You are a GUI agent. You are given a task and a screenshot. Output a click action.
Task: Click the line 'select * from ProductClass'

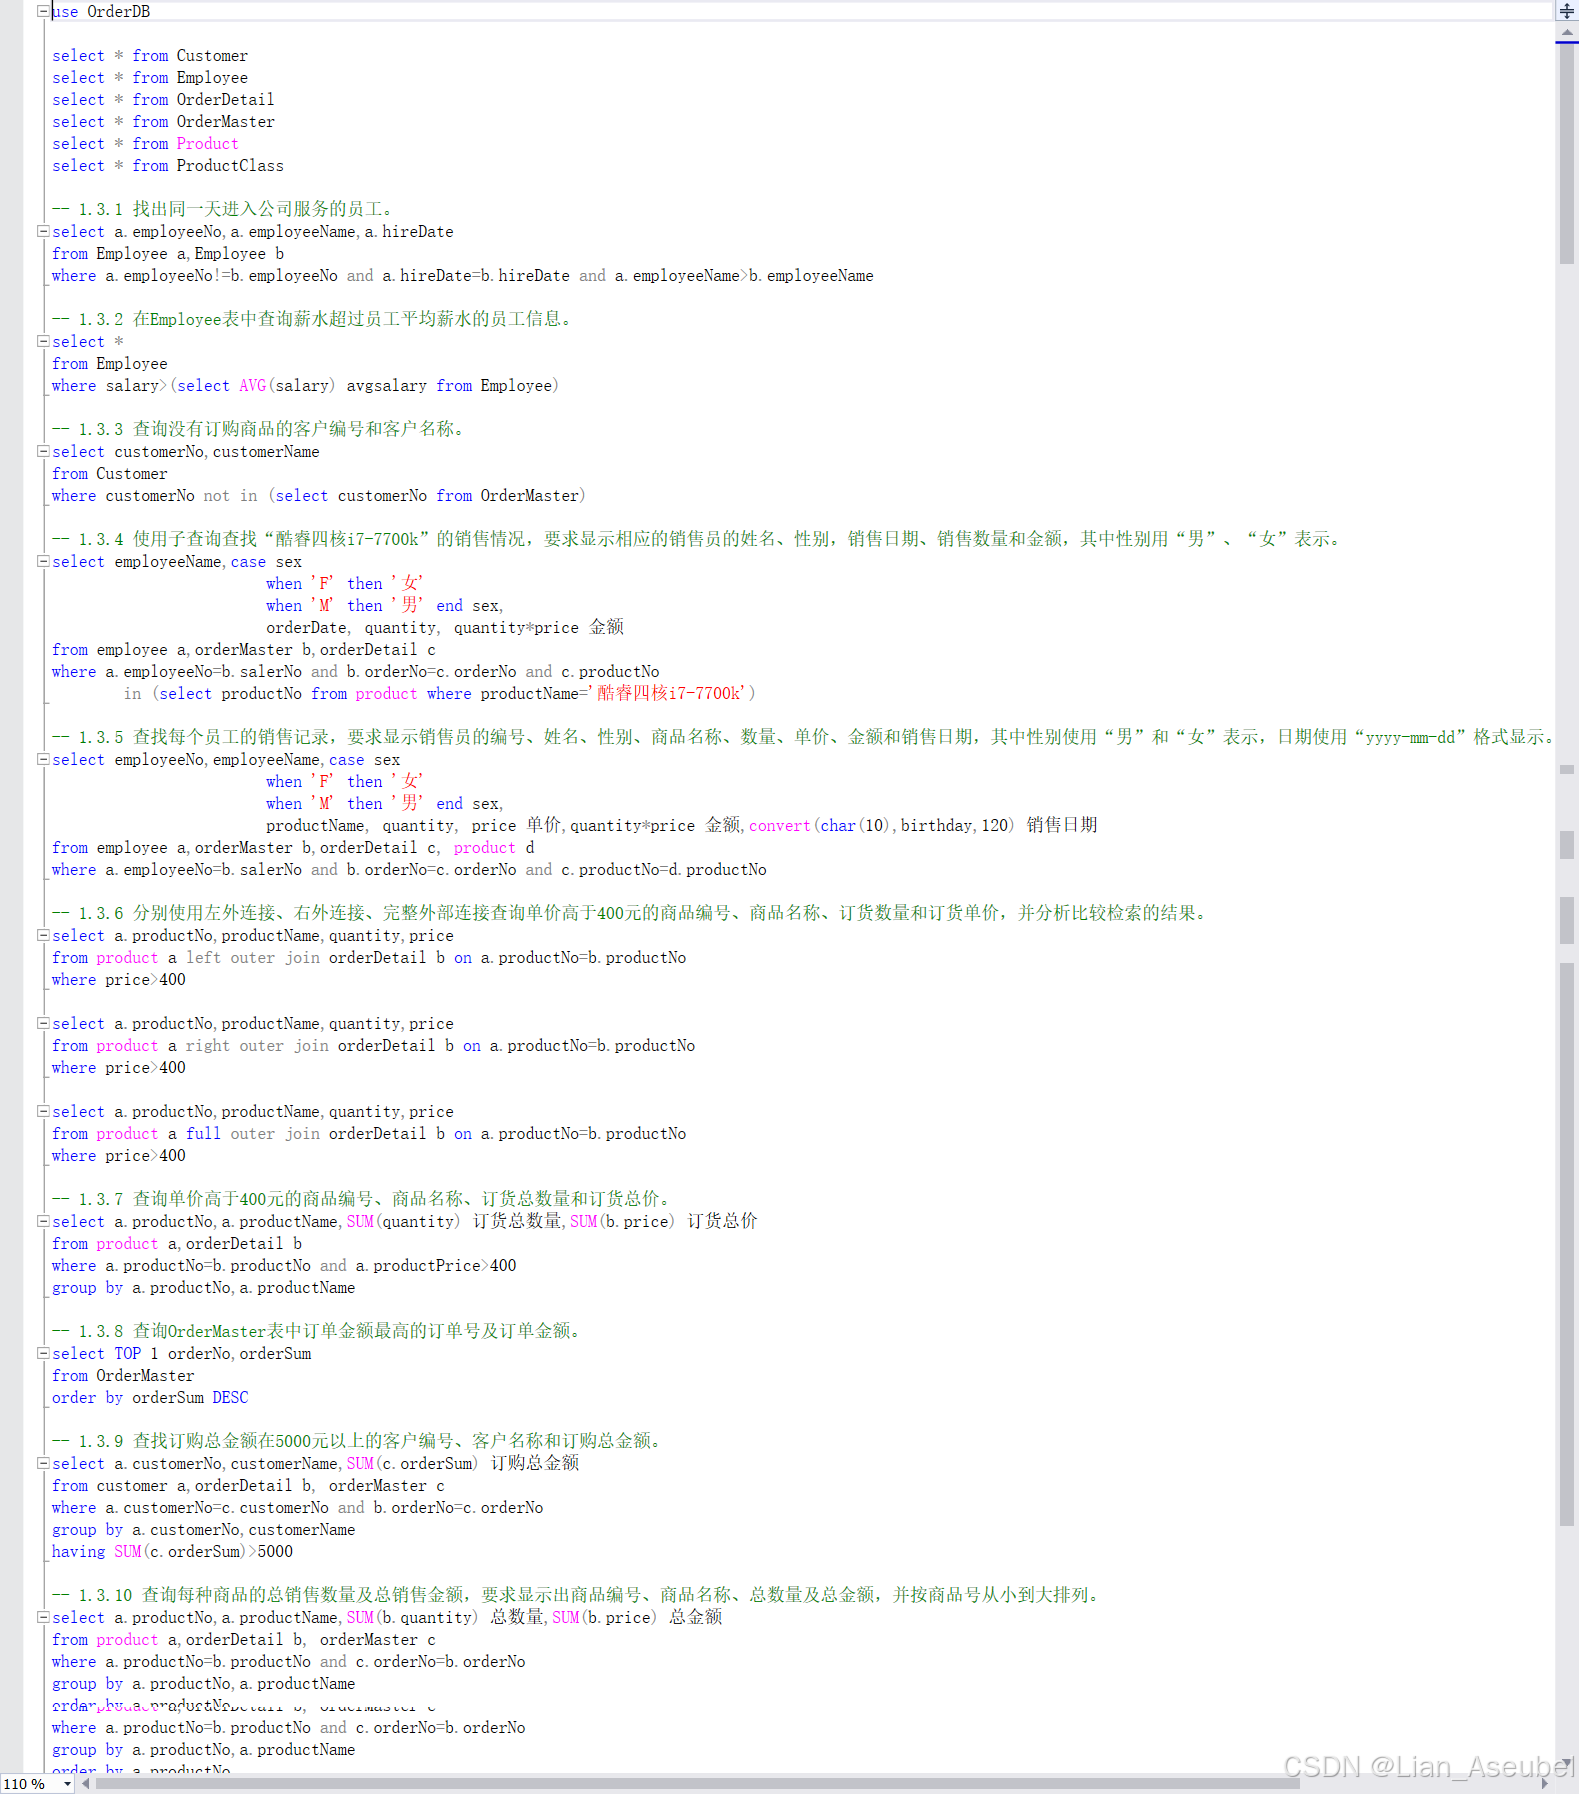pos(168,166)
